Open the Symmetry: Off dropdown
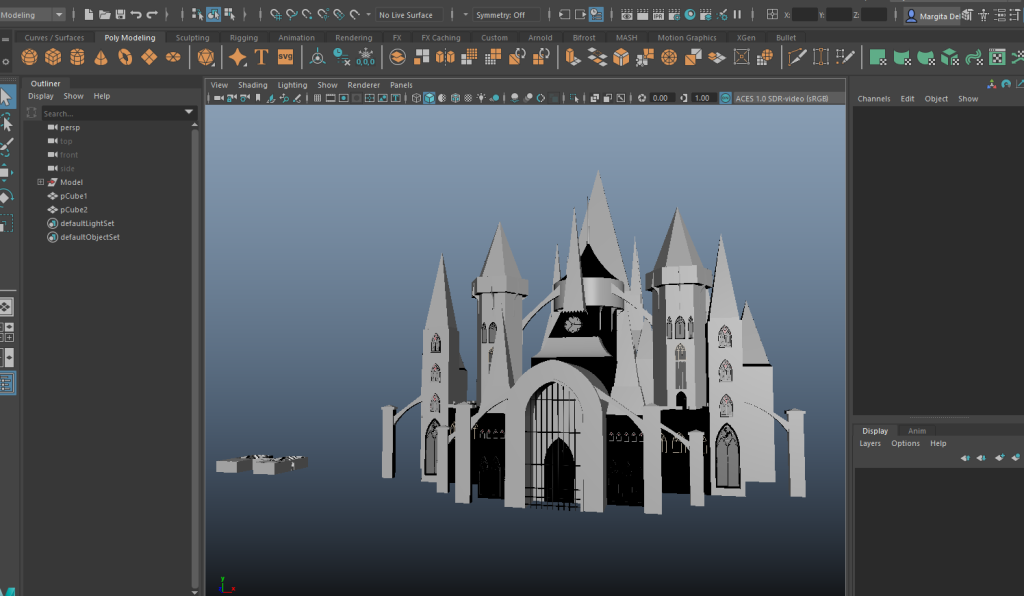The image size is (1024, 596). coord(507,14)
